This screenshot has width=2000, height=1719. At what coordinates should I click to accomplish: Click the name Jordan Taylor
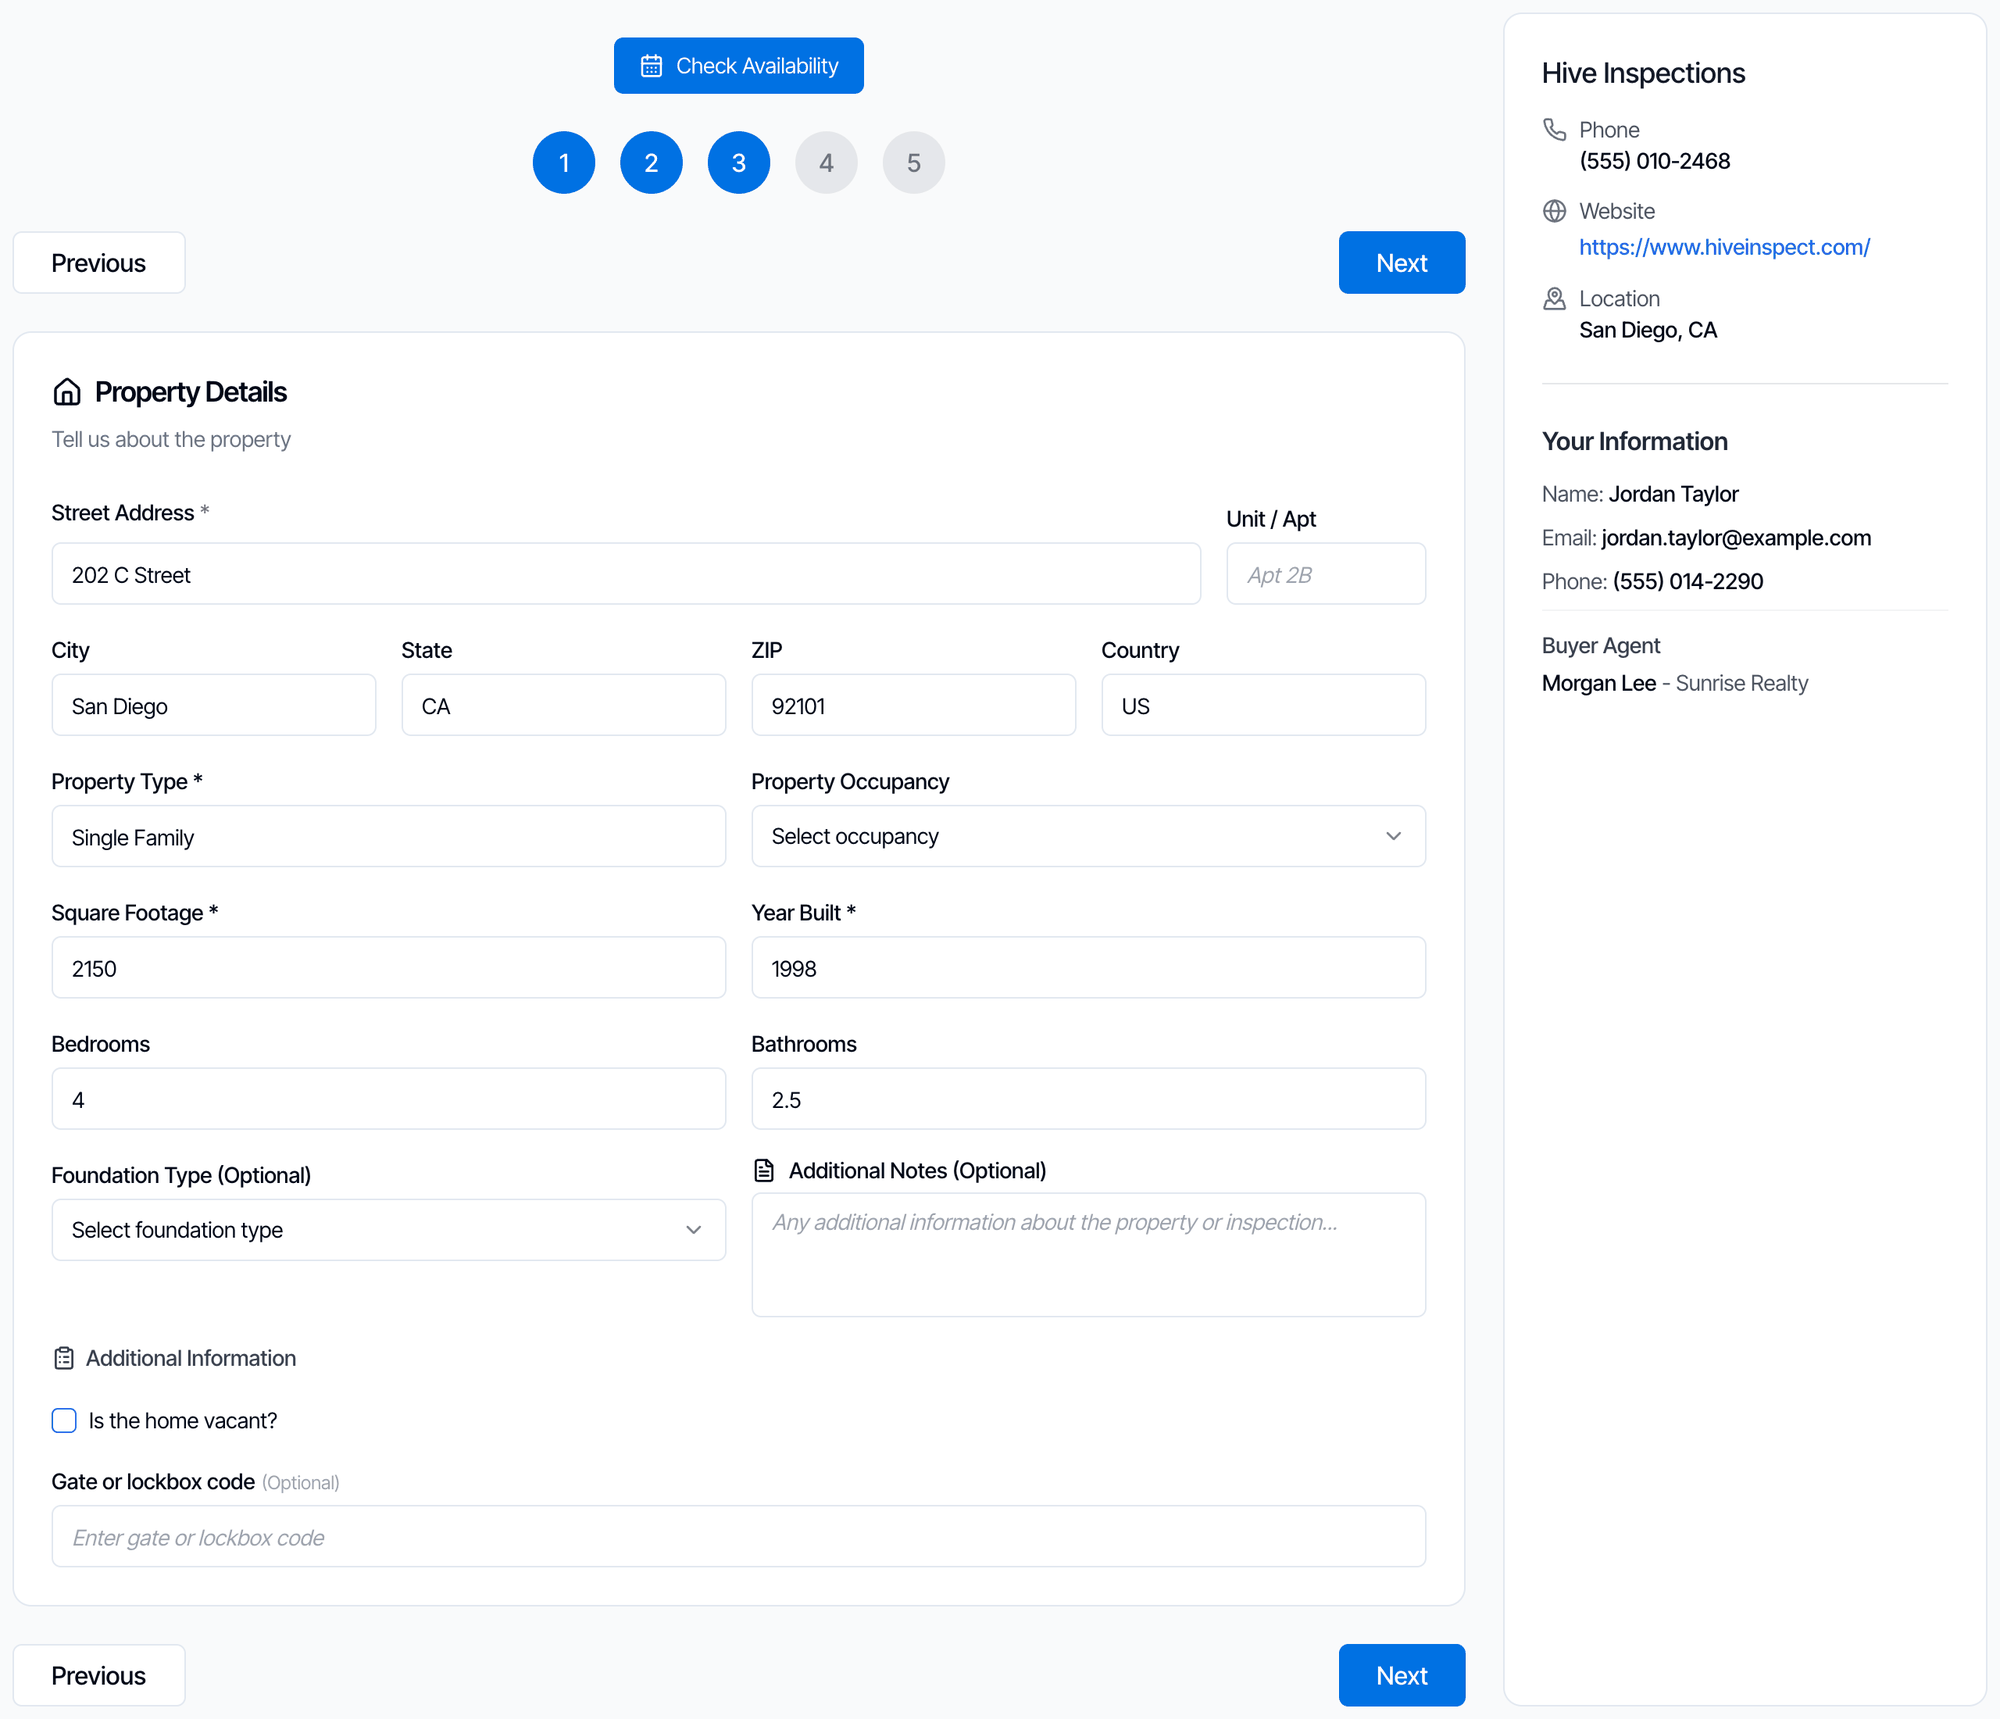click(x=1674, y=494)
